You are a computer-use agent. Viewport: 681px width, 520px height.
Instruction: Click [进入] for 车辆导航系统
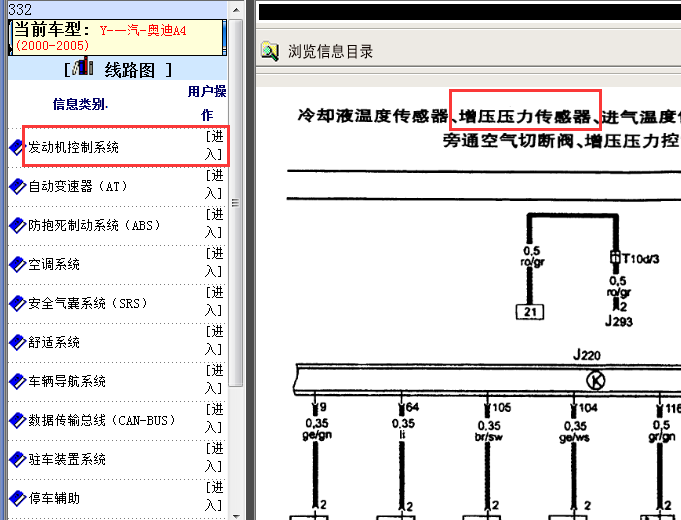point(214,379)
